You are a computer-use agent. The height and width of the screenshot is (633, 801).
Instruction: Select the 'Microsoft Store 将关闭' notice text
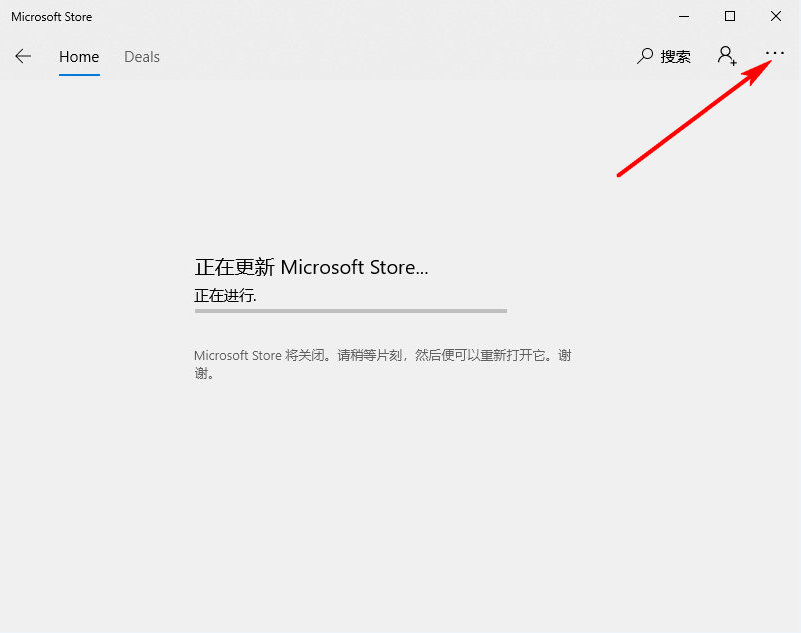[x=383, y=364]
